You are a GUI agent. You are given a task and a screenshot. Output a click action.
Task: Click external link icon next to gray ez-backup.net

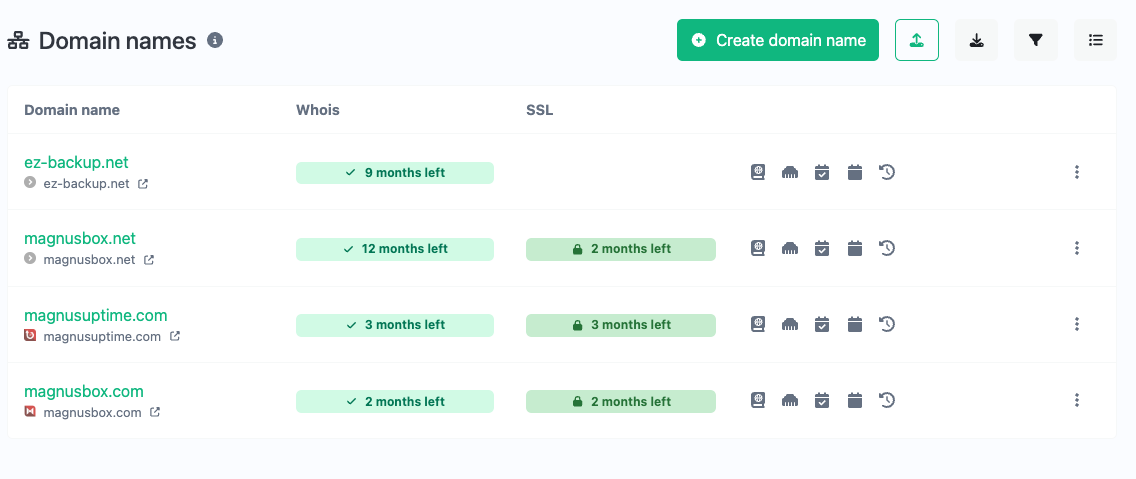click(143, 183)
